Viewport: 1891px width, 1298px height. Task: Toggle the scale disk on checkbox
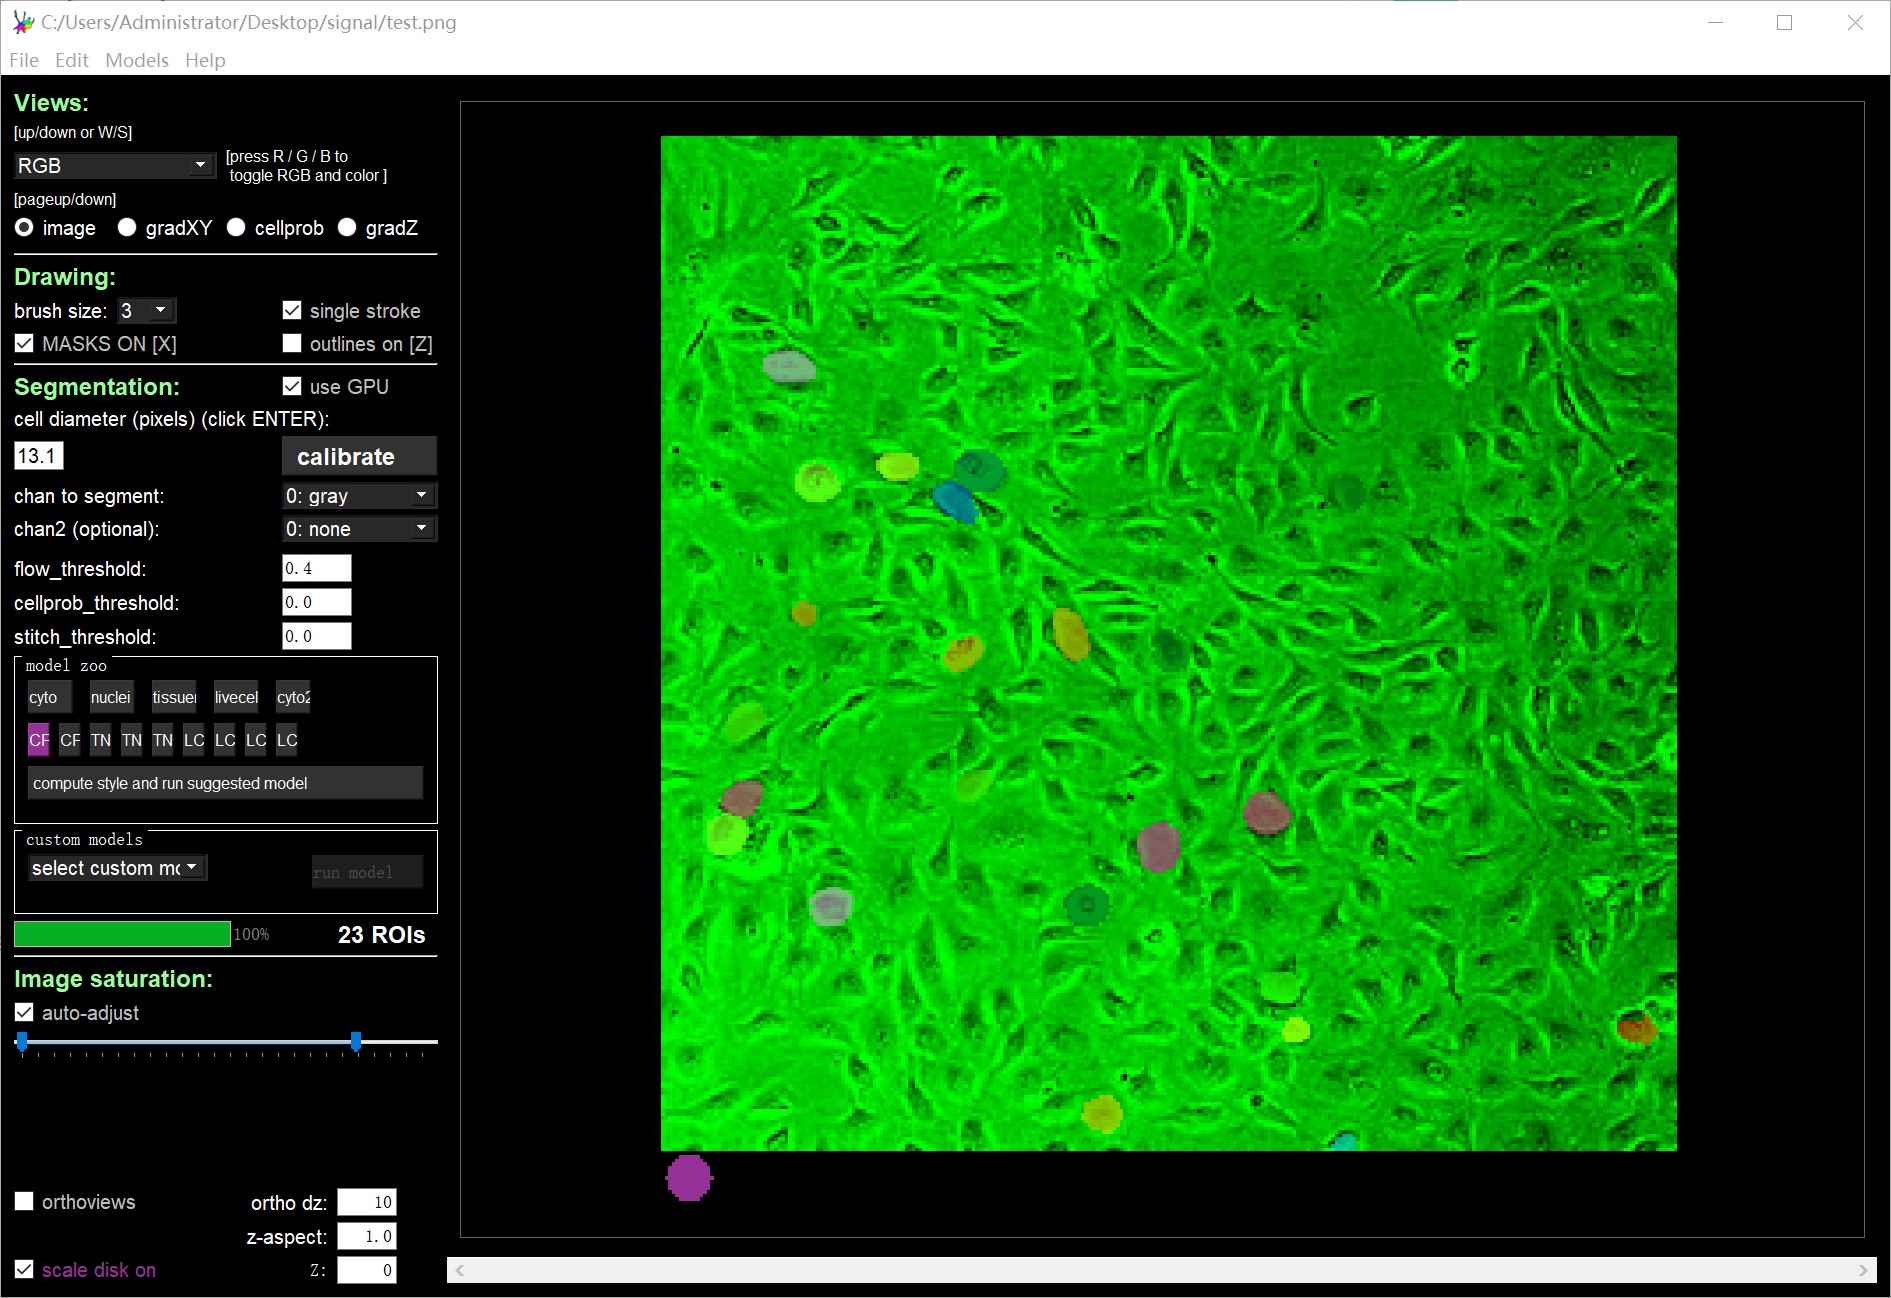click(24, 1269)
